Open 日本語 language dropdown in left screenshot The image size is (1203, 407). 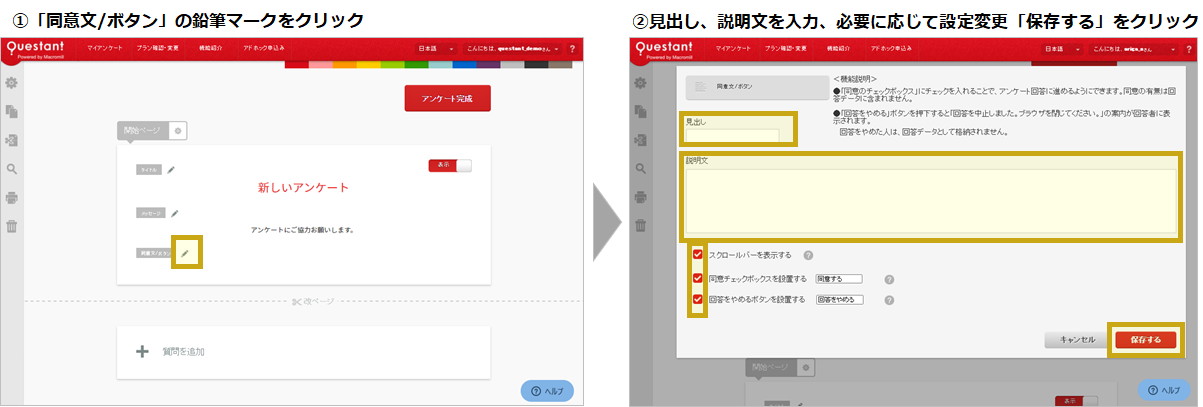click(437, 48)
